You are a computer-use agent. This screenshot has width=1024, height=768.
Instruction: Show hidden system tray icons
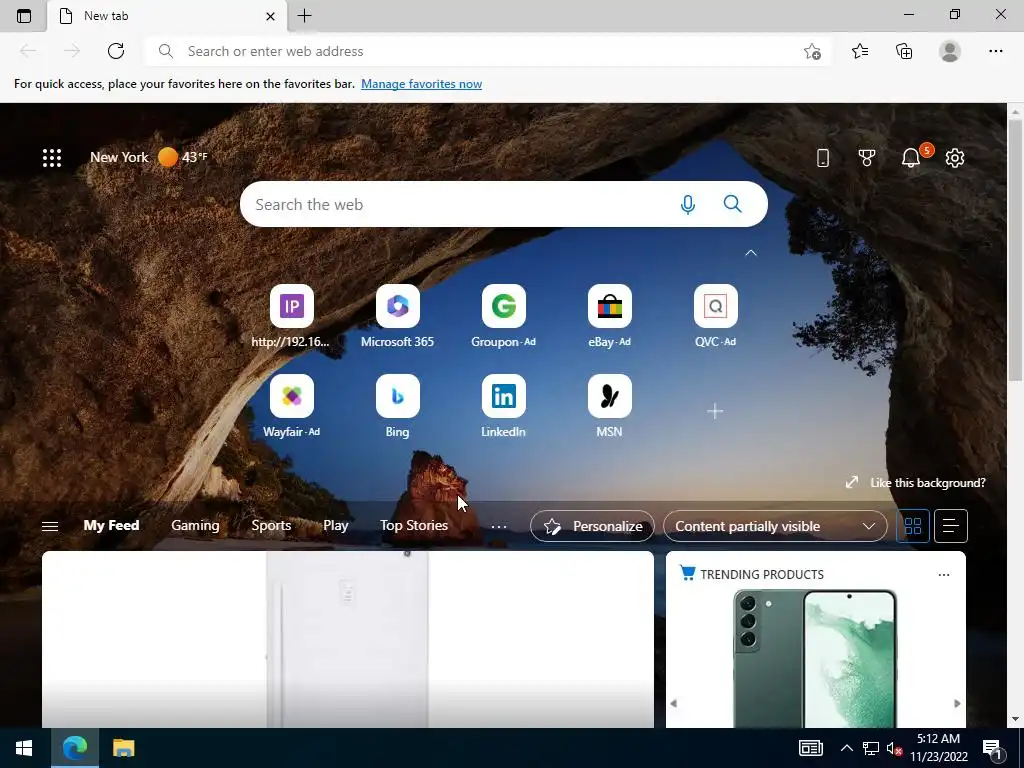point(846,748)
